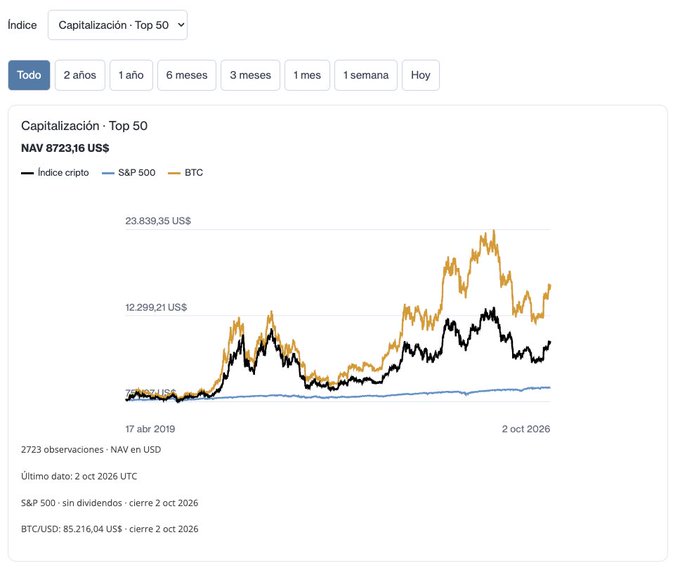The image size is (680, 568).
Task: Switch chart to 3 meses
Action: pos(250,75)
